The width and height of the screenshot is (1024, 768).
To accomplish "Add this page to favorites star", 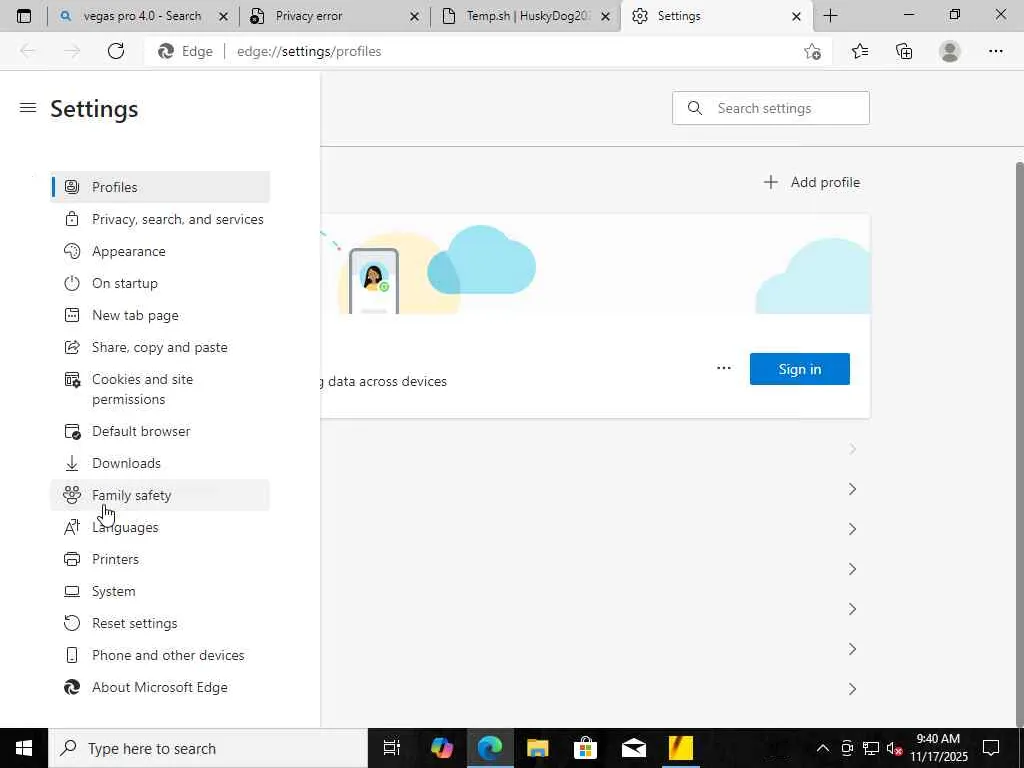I will pos(812,52).
